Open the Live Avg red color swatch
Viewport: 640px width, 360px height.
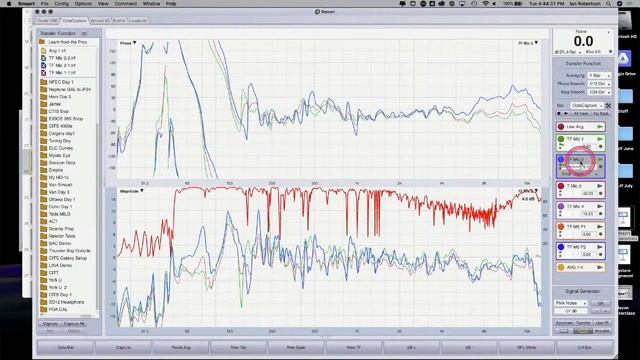[x=561, y=127]
